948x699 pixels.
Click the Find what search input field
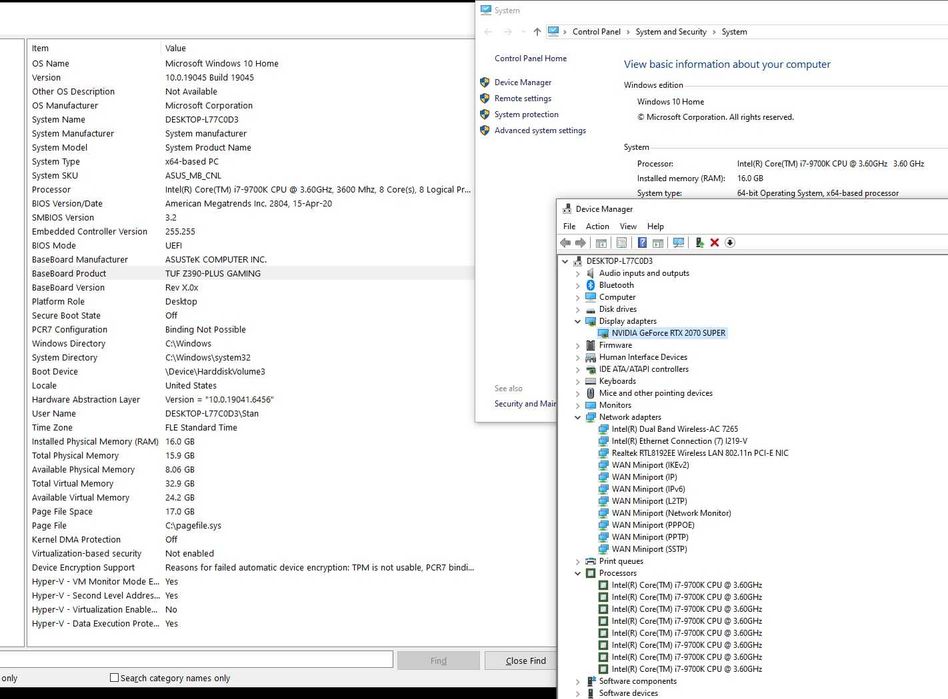(x=196, y=660)
